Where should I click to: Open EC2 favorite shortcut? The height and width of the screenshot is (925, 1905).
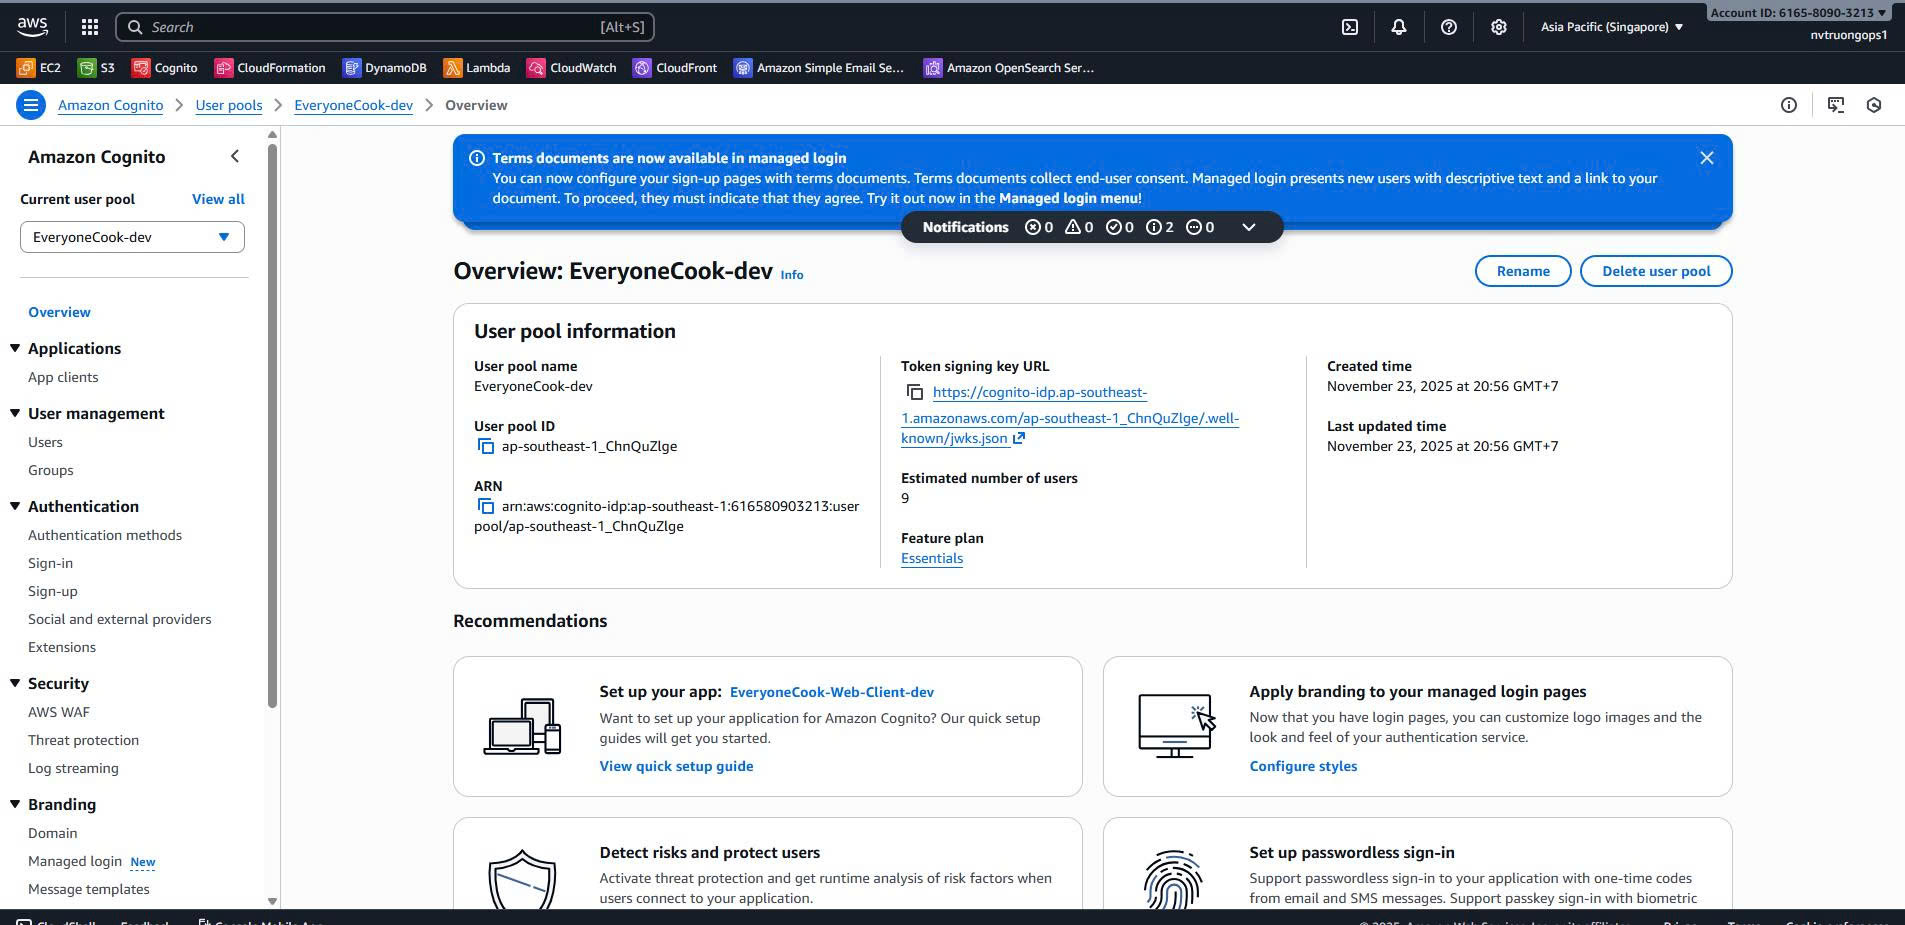point(39,68)
